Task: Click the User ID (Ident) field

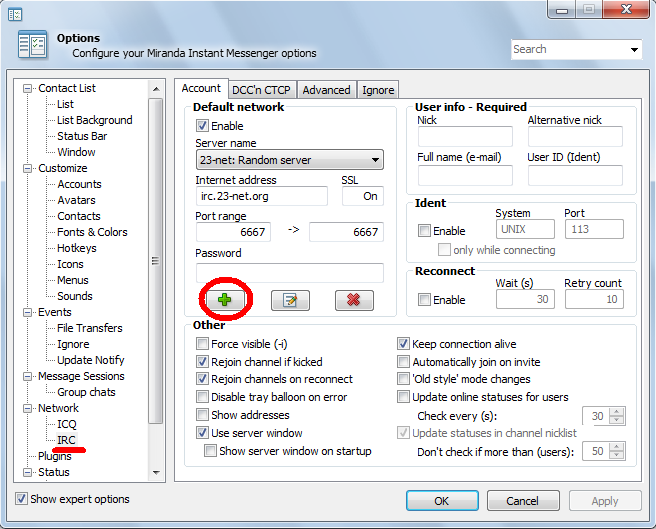Action: coord(575,175)
